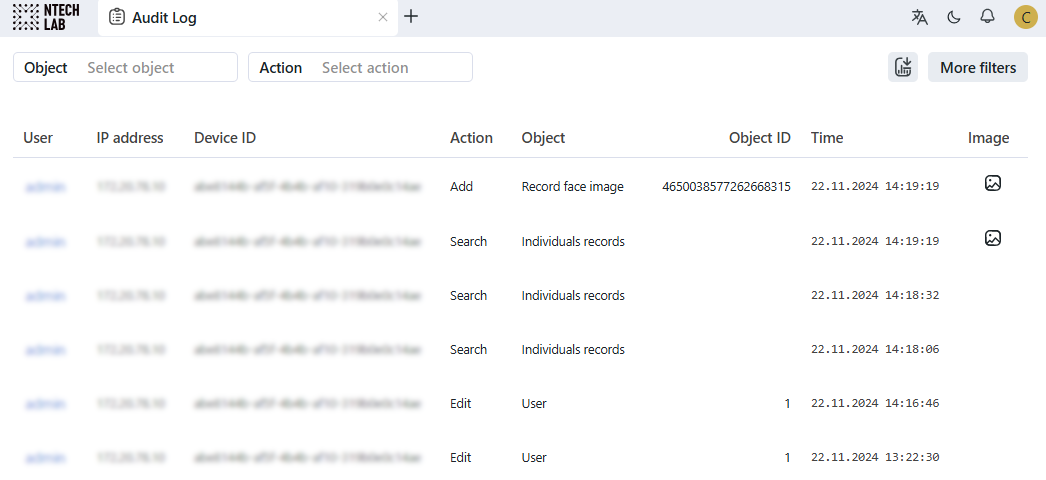The image size is (1046, 480).
Task: Click the Object ID column header
Action: pos(759,138)
